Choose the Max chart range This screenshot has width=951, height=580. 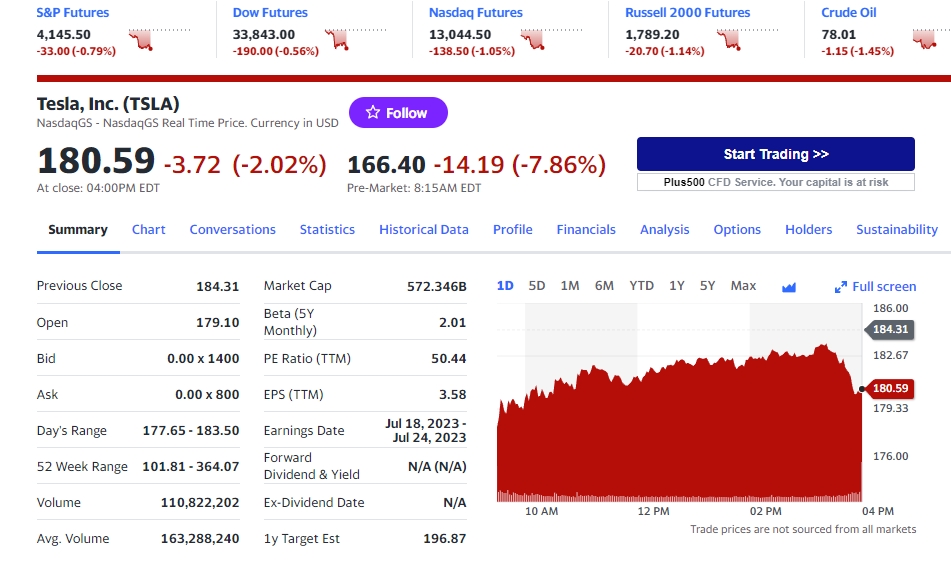tap(743, 286)
